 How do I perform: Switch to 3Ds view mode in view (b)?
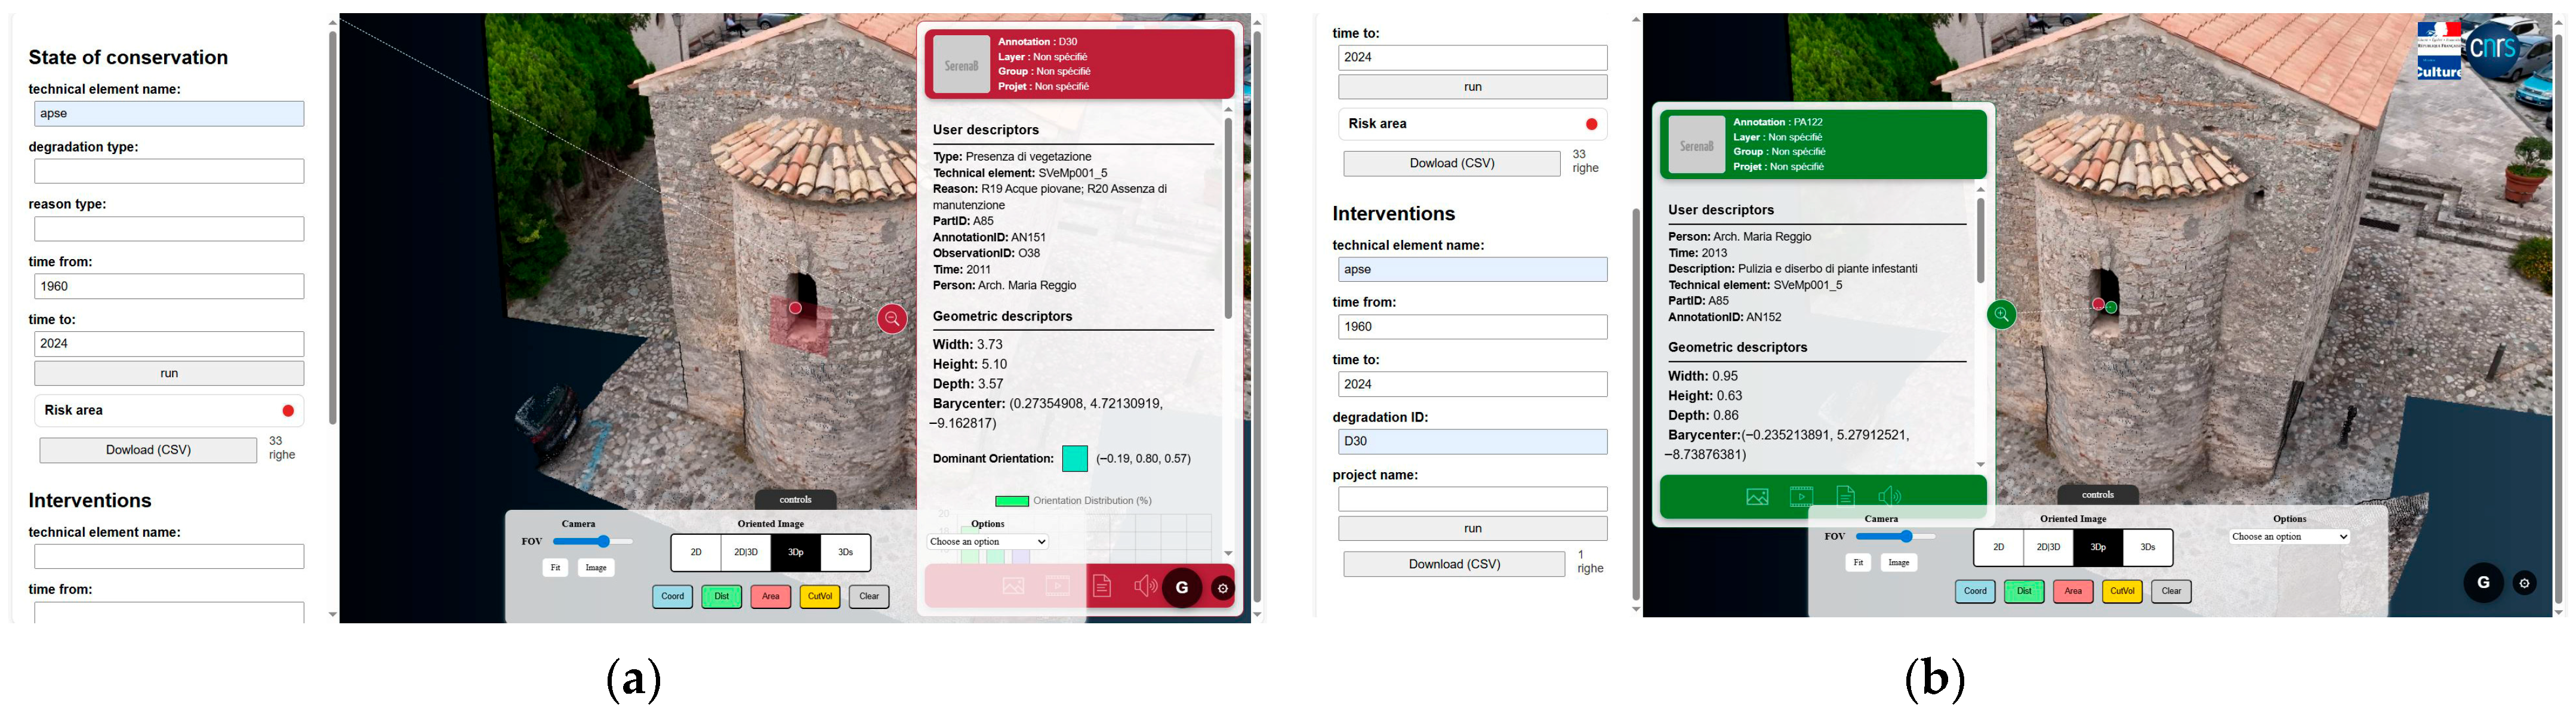pyautogui.click(x=2147, y=547)
